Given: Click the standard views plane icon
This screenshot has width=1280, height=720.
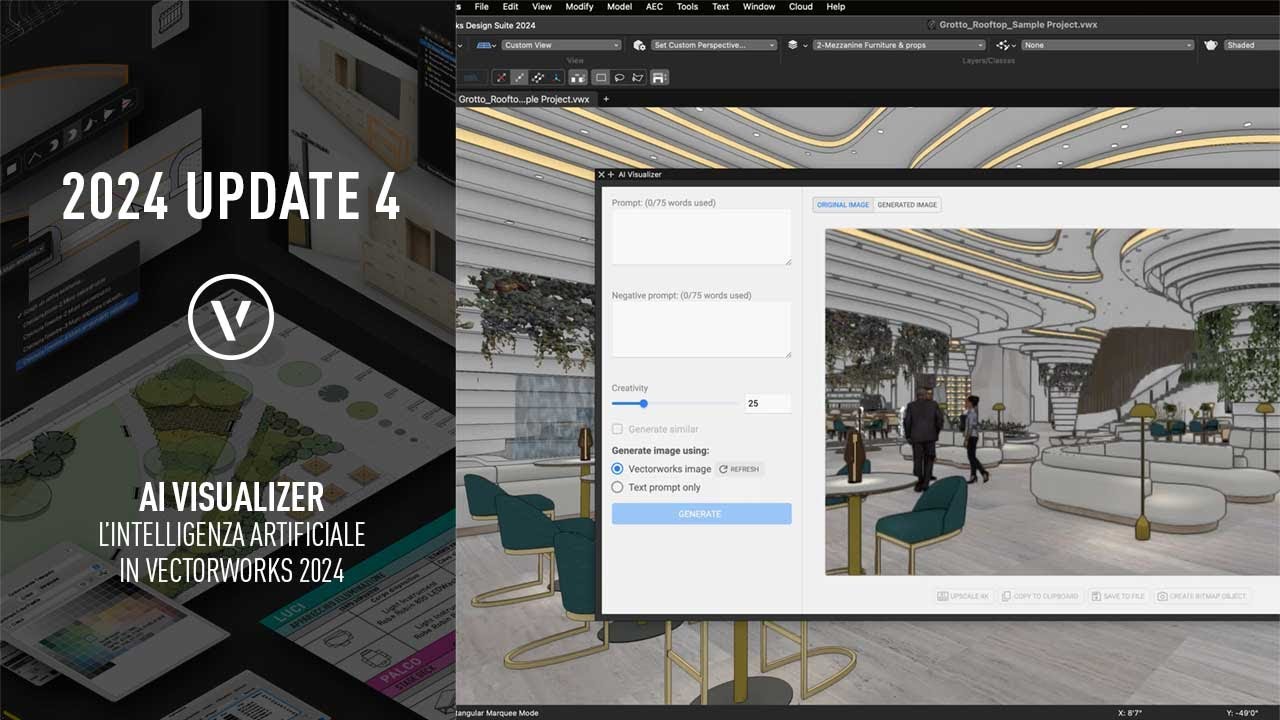Looking at the screenshot, I should (486, 45).
